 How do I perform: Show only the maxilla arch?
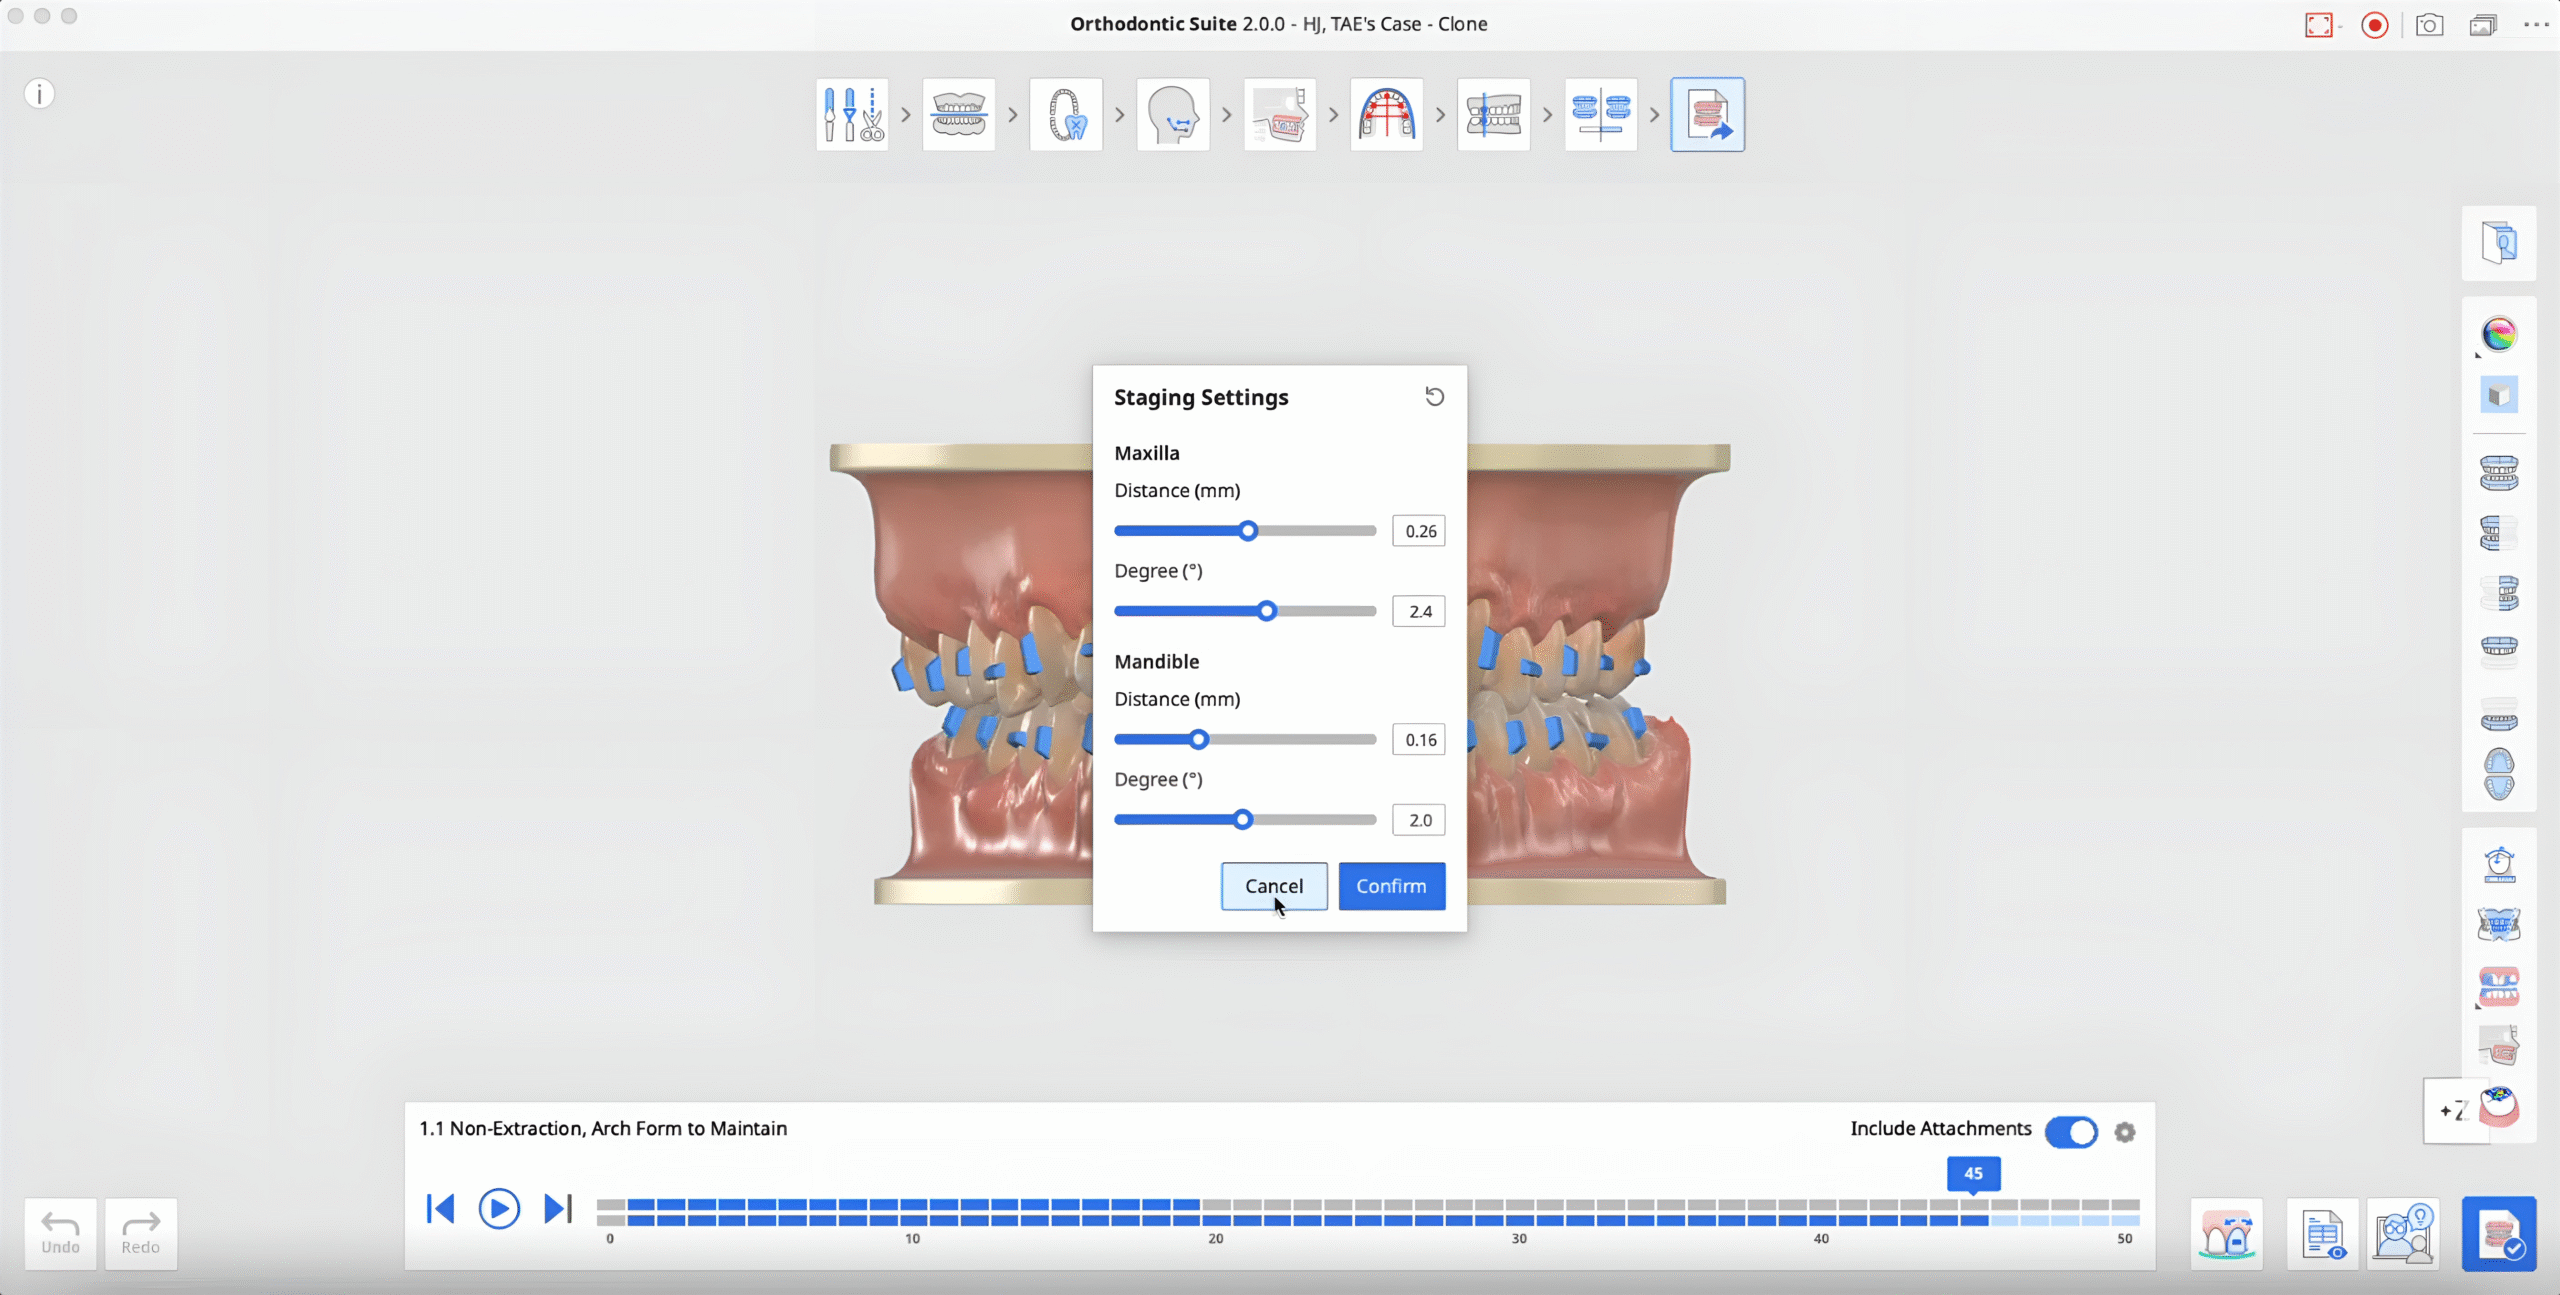[x=2499, y=651]
